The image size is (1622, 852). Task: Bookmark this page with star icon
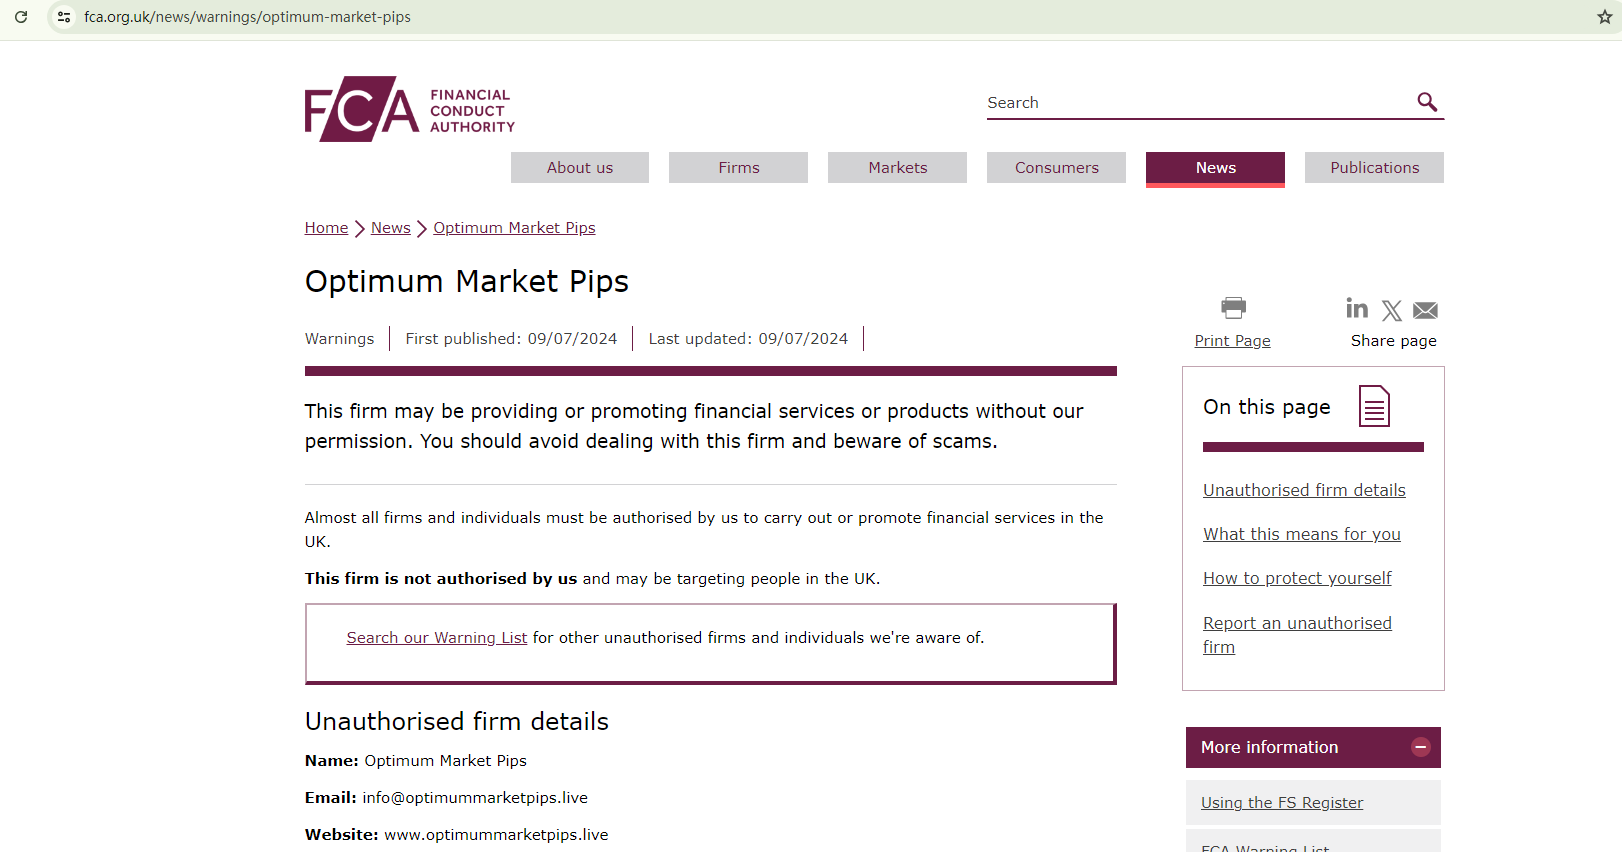click(x=1604, y=17)
